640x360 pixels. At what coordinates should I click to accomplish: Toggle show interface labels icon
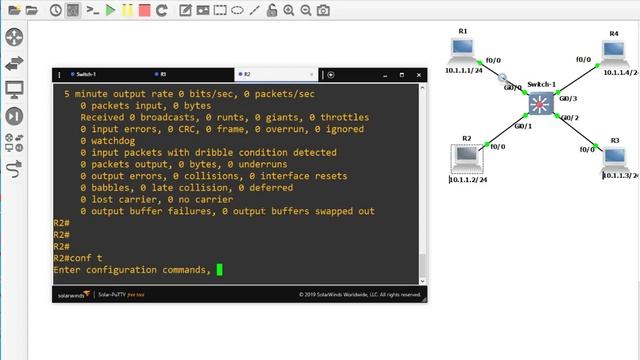[x=73, y=10]
